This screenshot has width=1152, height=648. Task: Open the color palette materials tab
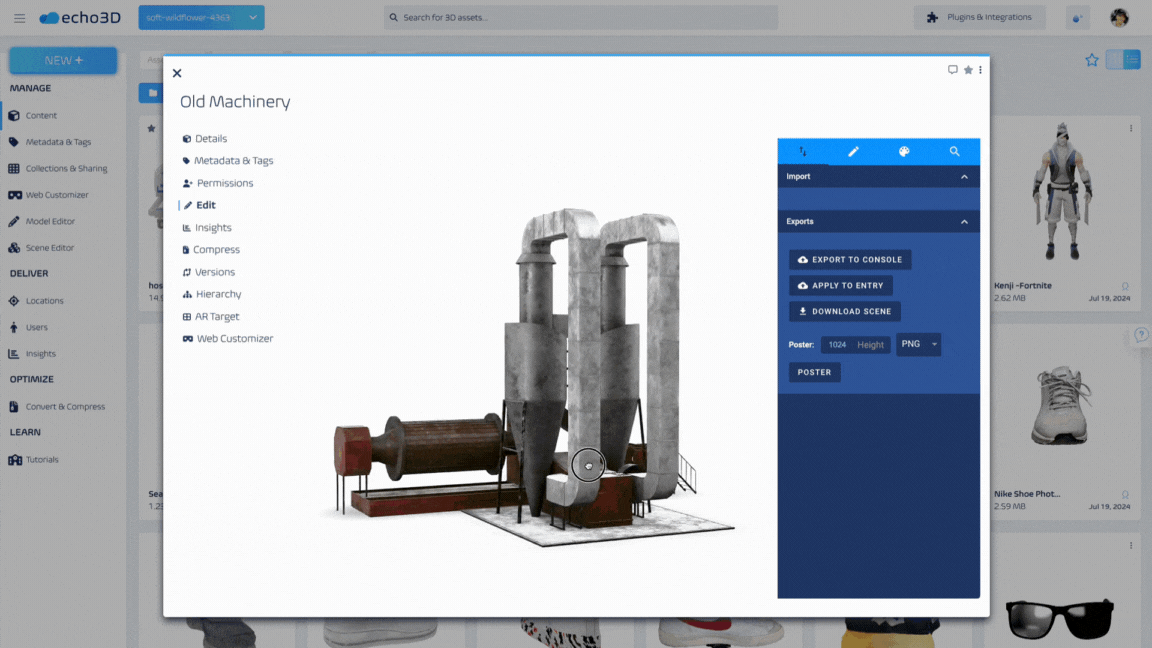904,152
